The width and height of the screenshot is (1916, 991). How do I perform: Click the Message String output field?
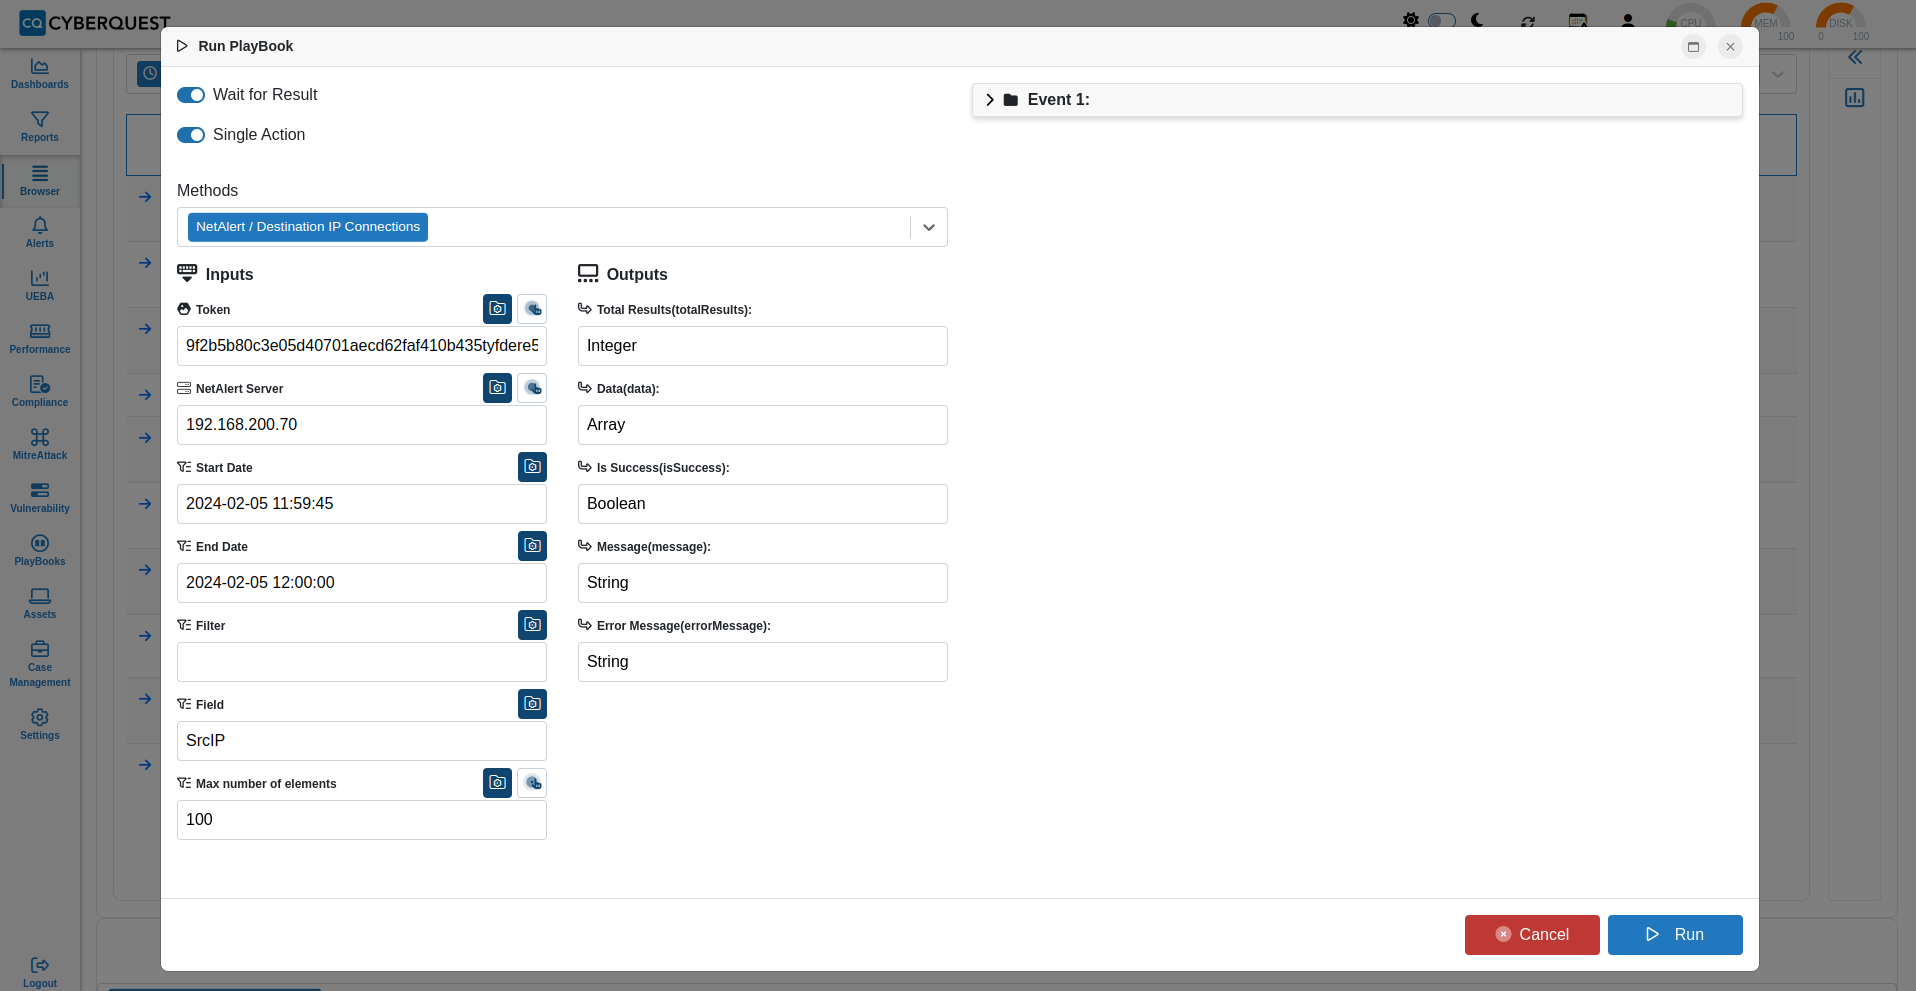pos(763,583)
